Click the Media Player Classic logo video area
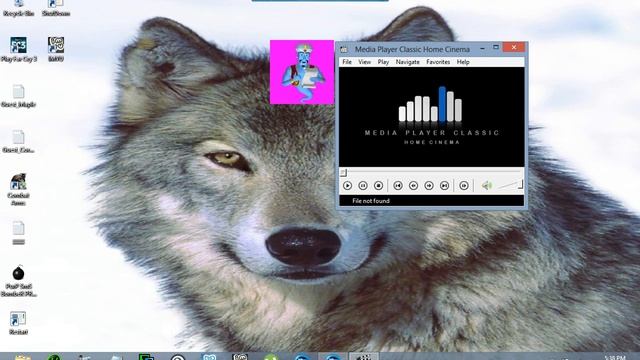Image resolution: width=640 pixels, height=360 pixels. click(431, 117)
